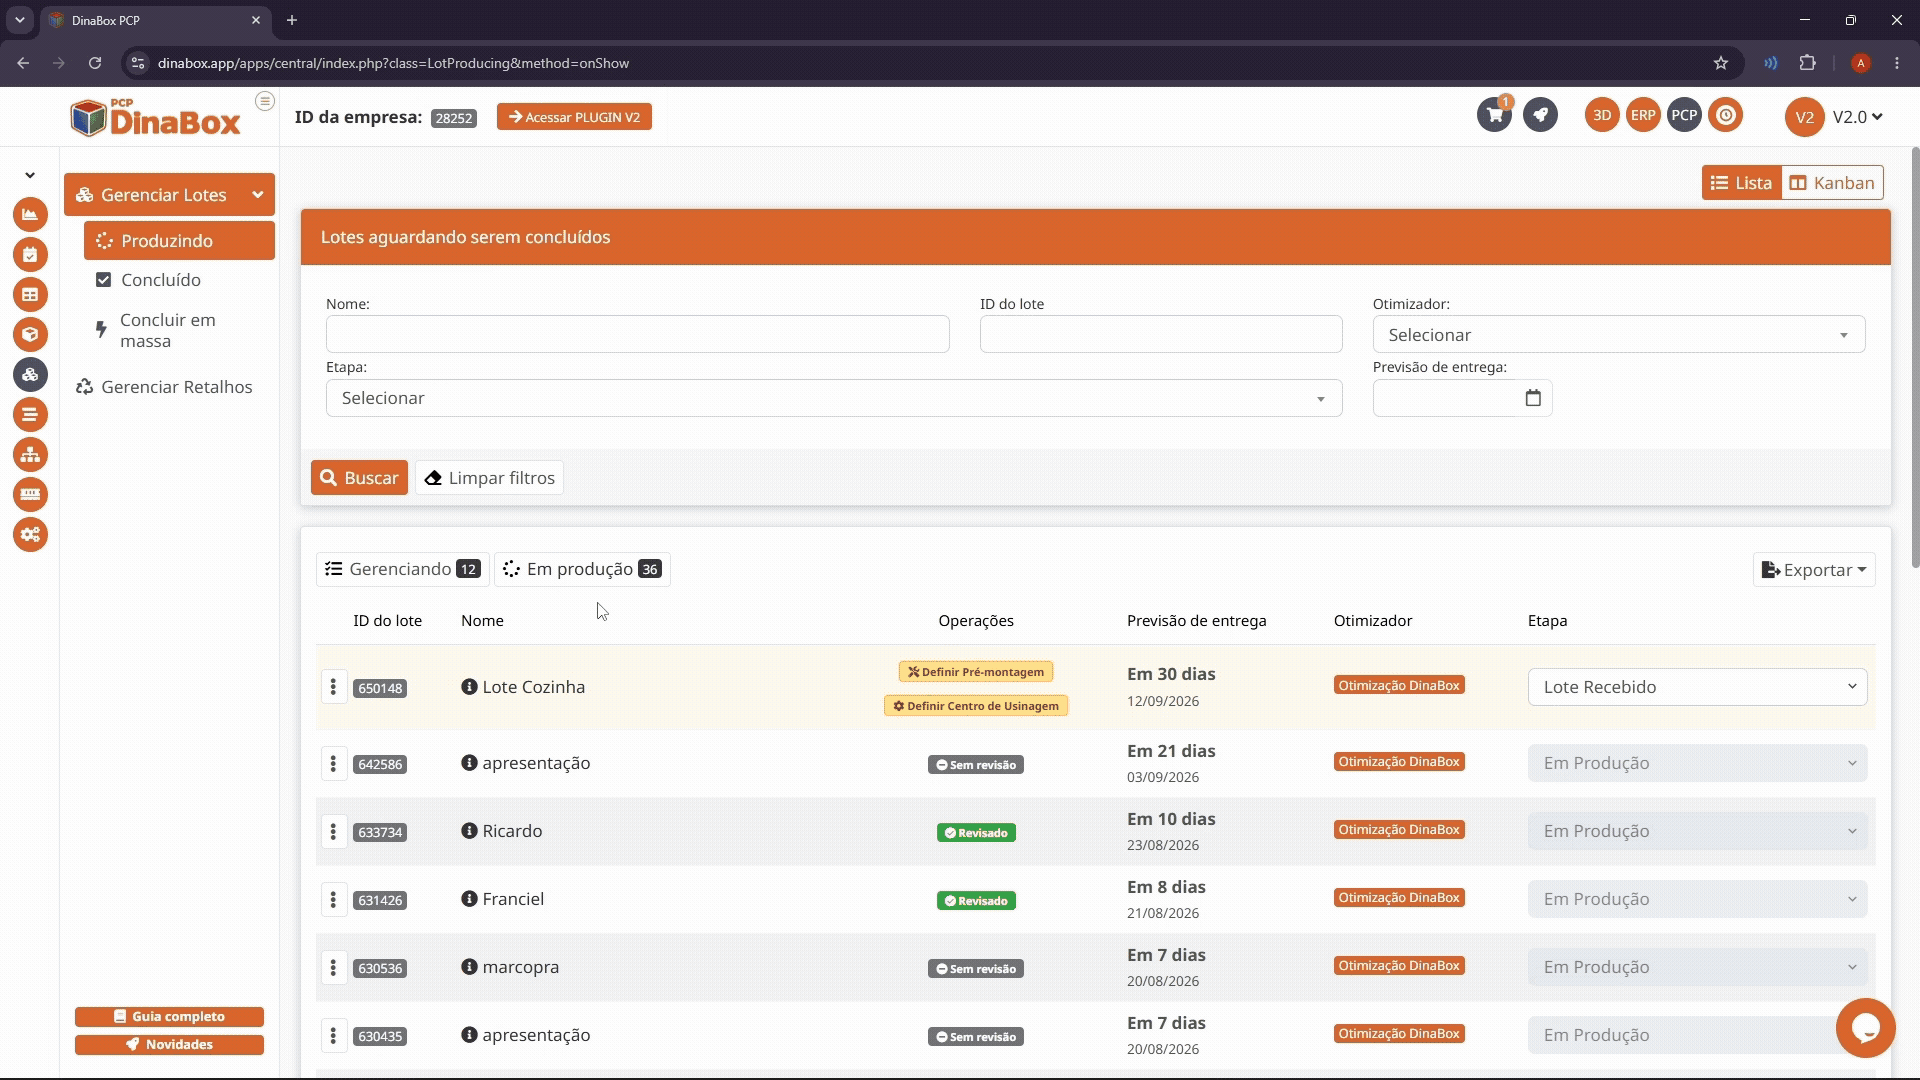Viewport: 1920px width, 1080px height.
Task: Click Limpar filtros button
Action: 489,478
